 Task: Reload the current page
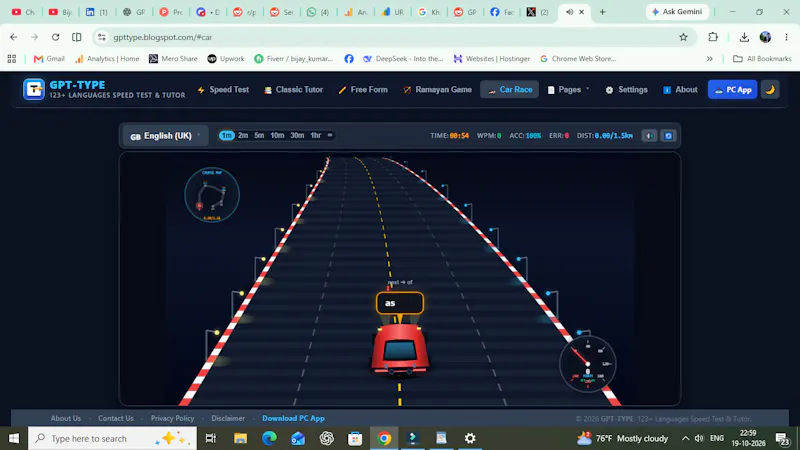[56, 37]
